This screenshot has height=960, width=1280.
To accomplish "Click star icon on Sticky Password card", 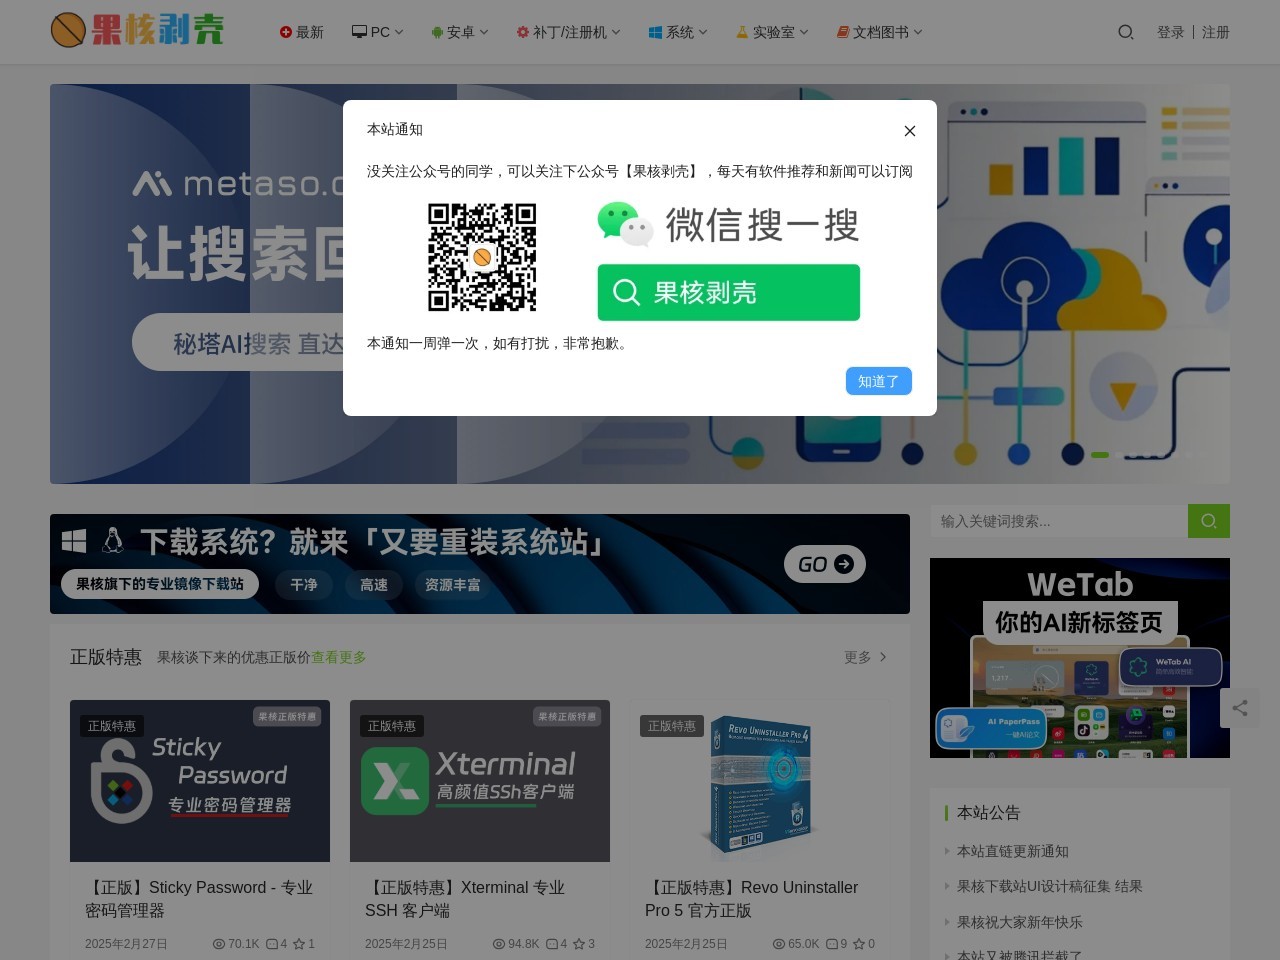I will pyautogui.click(x=299, y=944).
